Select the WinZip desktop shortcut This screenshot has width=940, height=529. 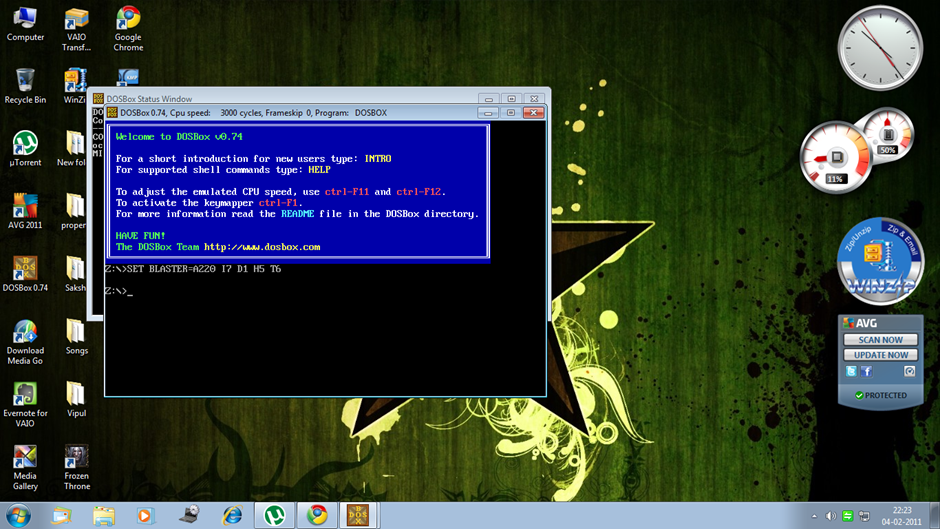coord(75,86)
